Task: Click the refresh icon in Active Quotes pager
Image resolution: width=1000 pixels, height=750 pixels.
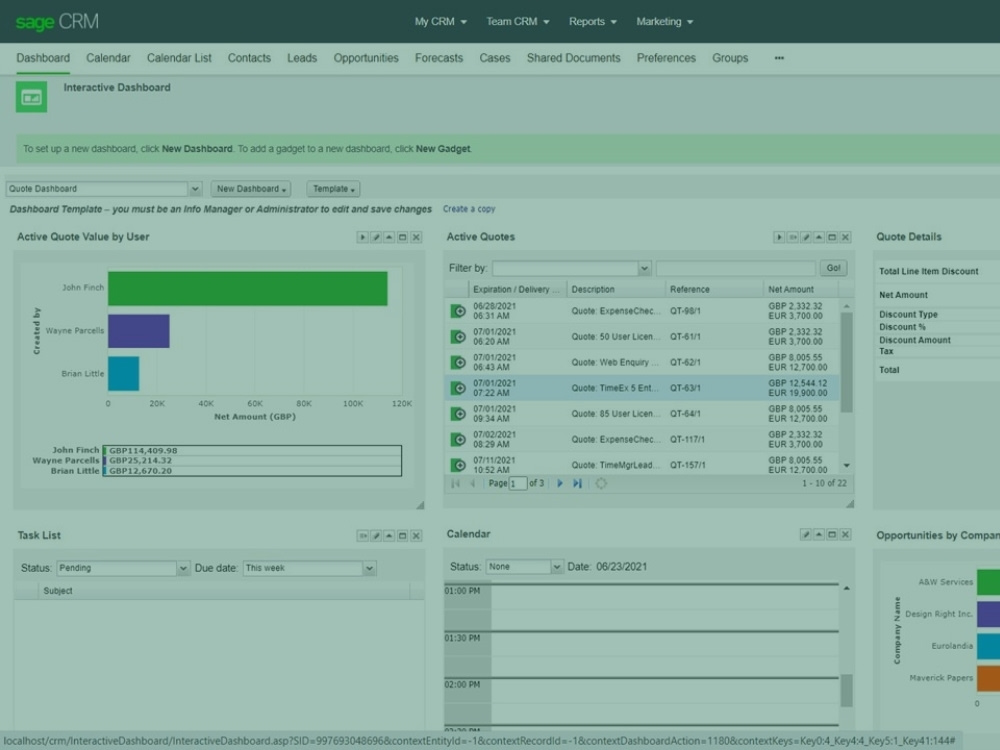Action: 602,483
